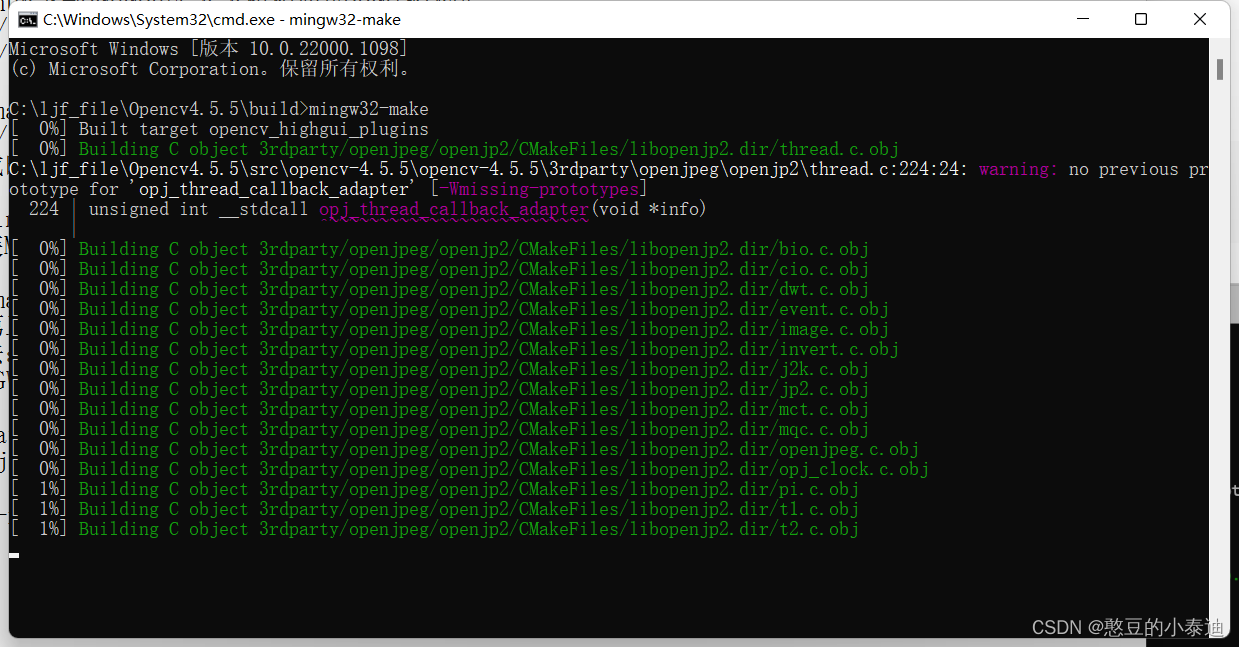Click the pi.c.obj build line
The width and height of the screenshot is (1239, 647).
(x=434, y=489)
